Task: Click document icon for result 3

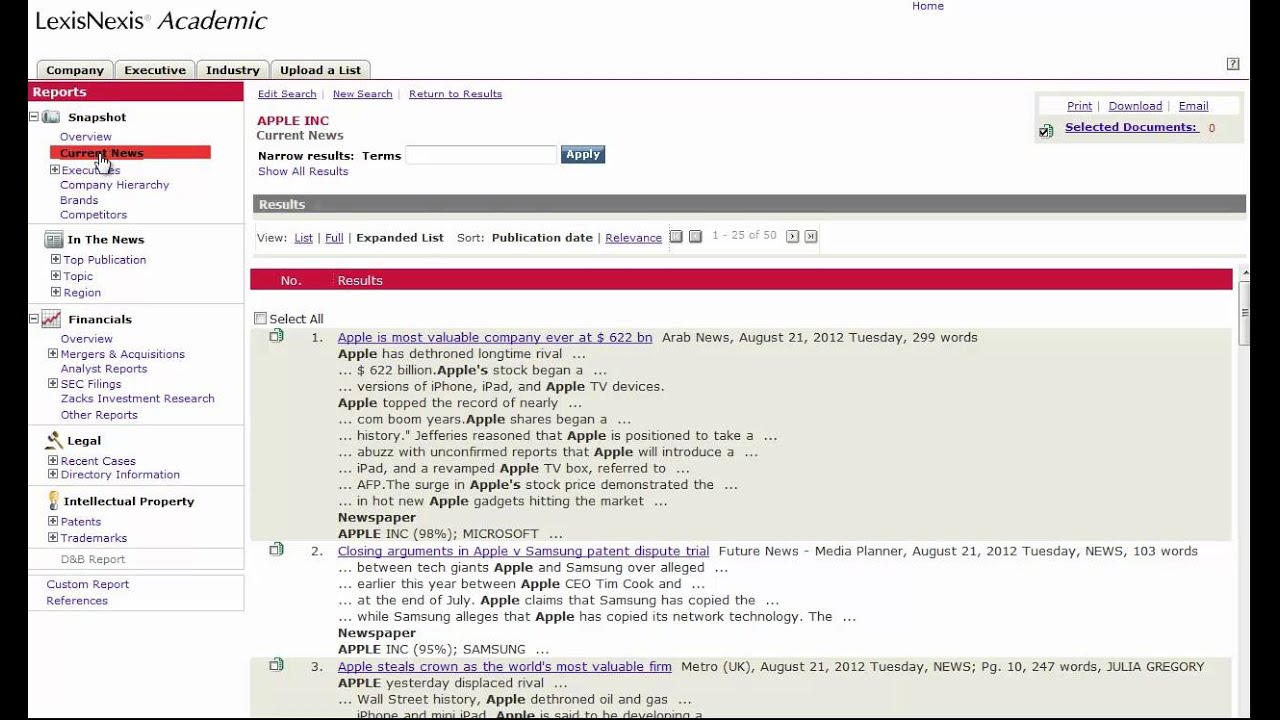Action: click(276, 665)
